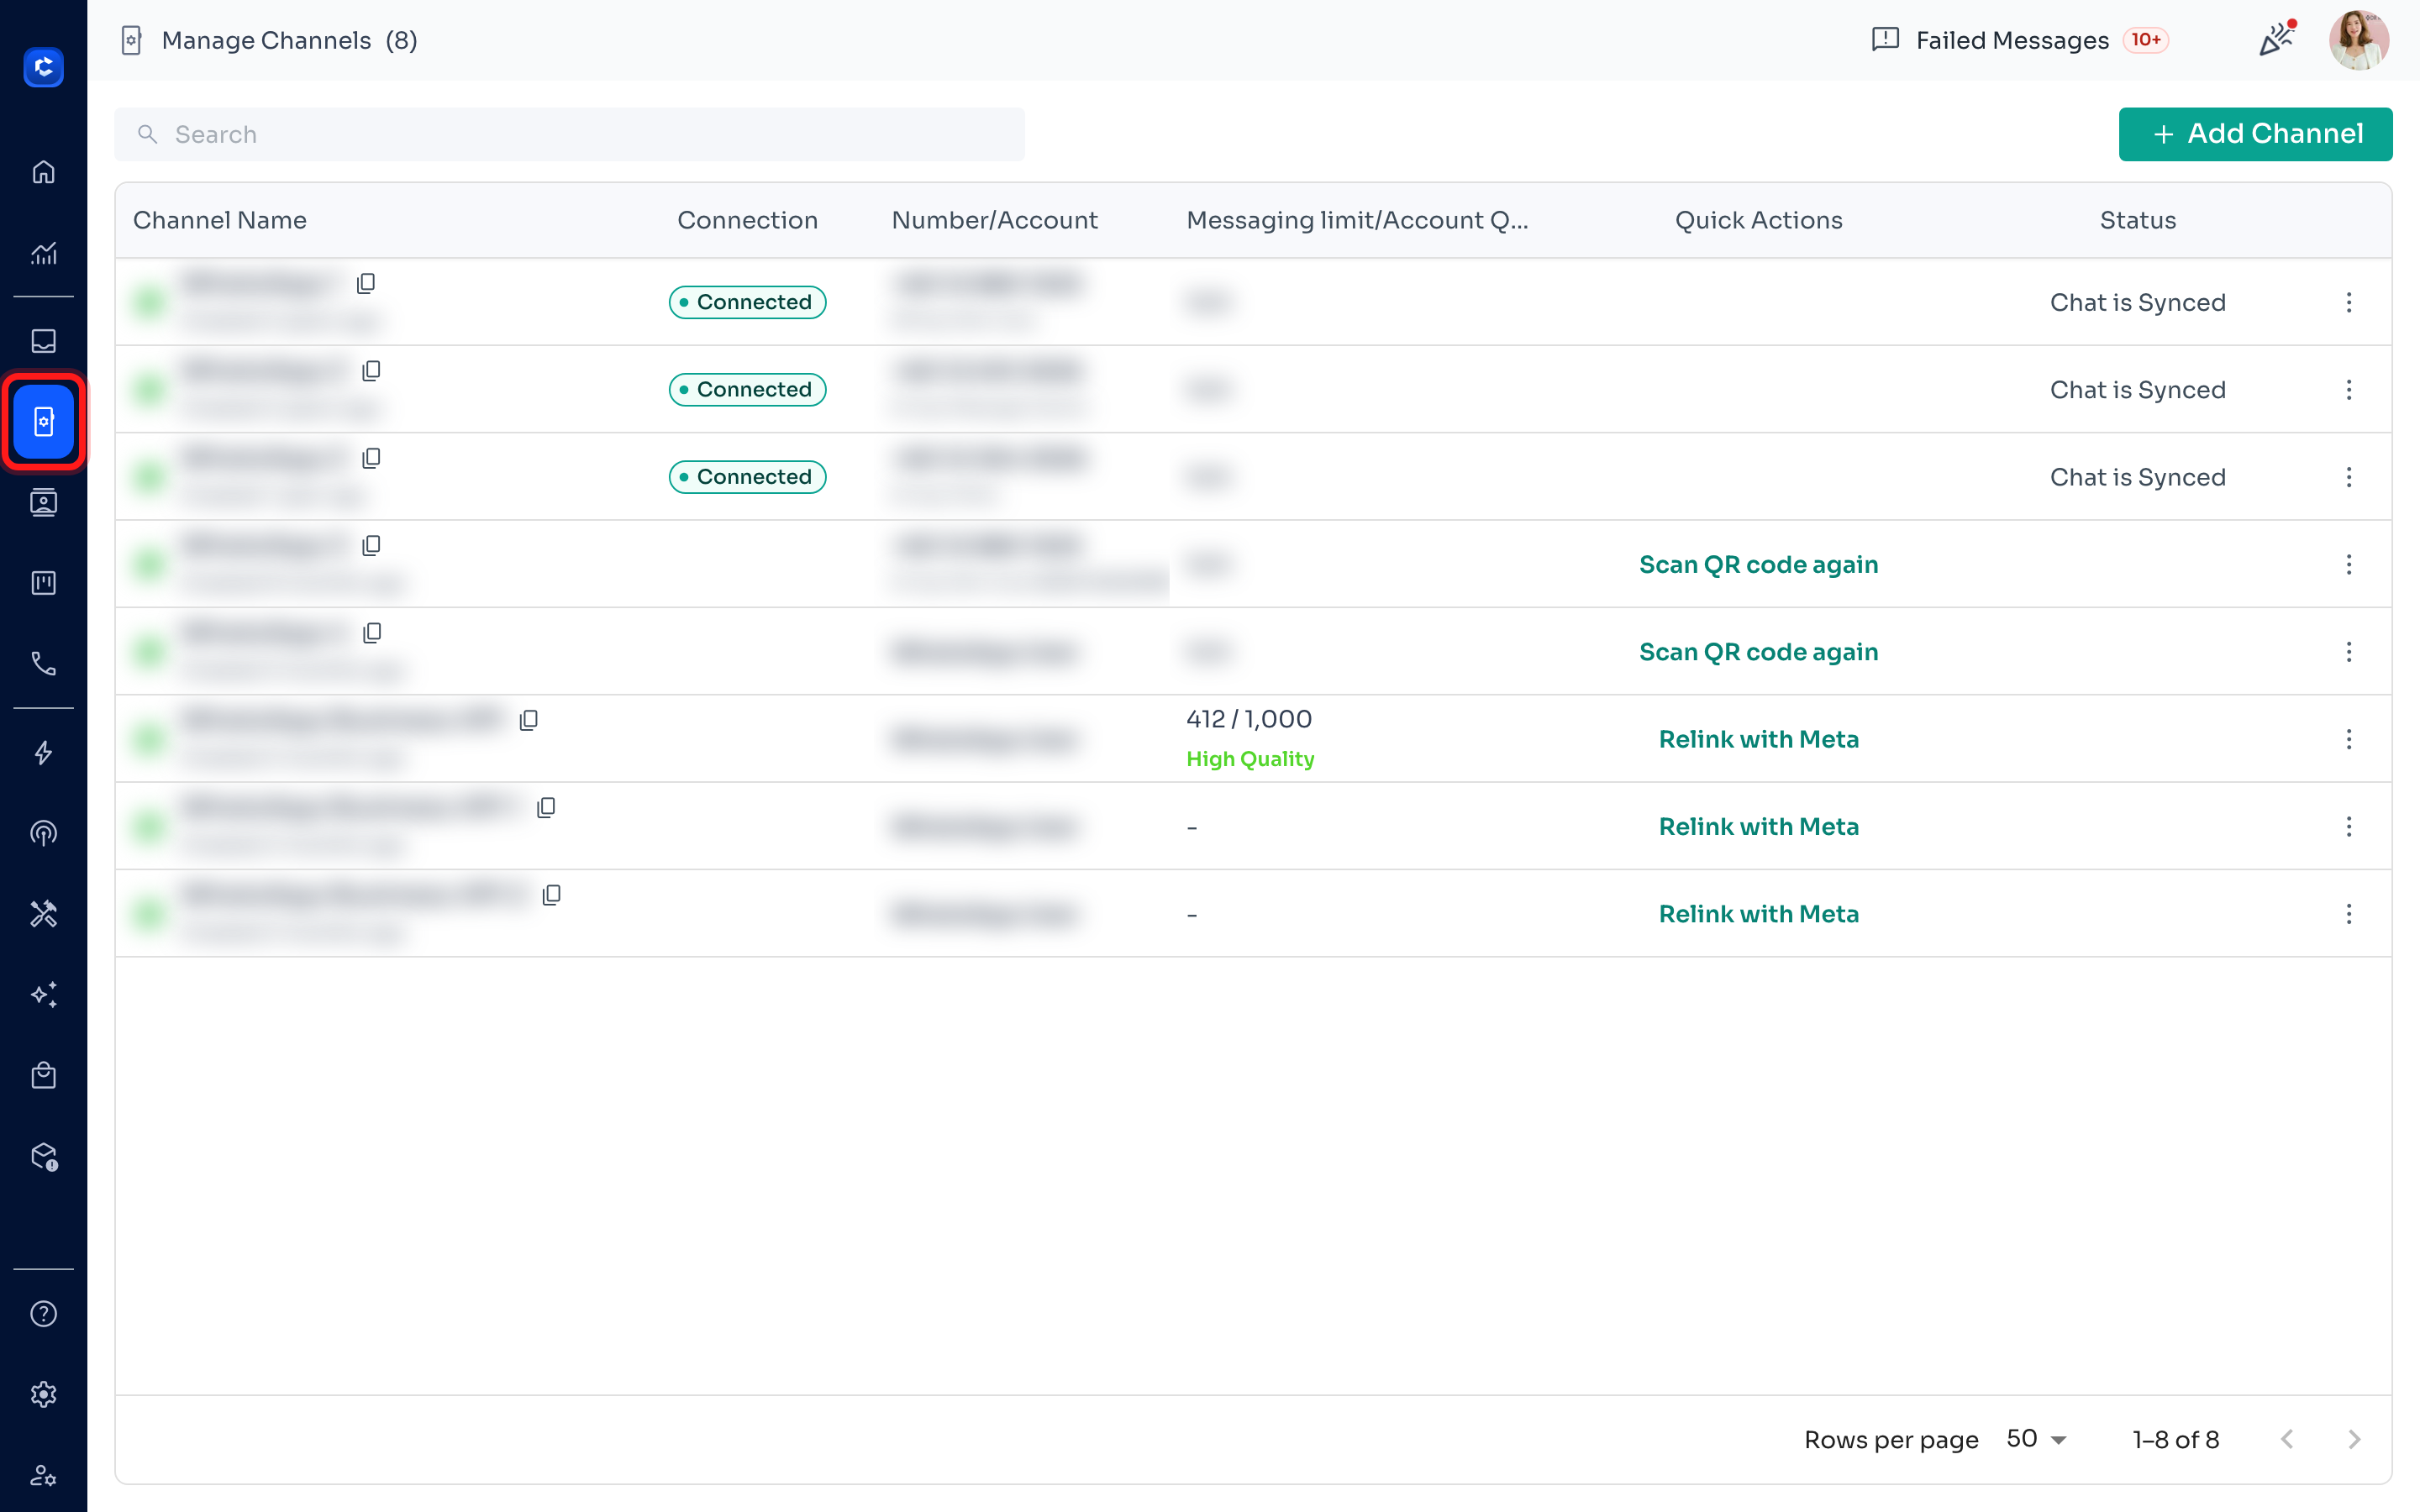The image size is (2420, 1512).
Task: Click the 412 / 1,000 messaging limit value
Action: [x=1249, y=719]
